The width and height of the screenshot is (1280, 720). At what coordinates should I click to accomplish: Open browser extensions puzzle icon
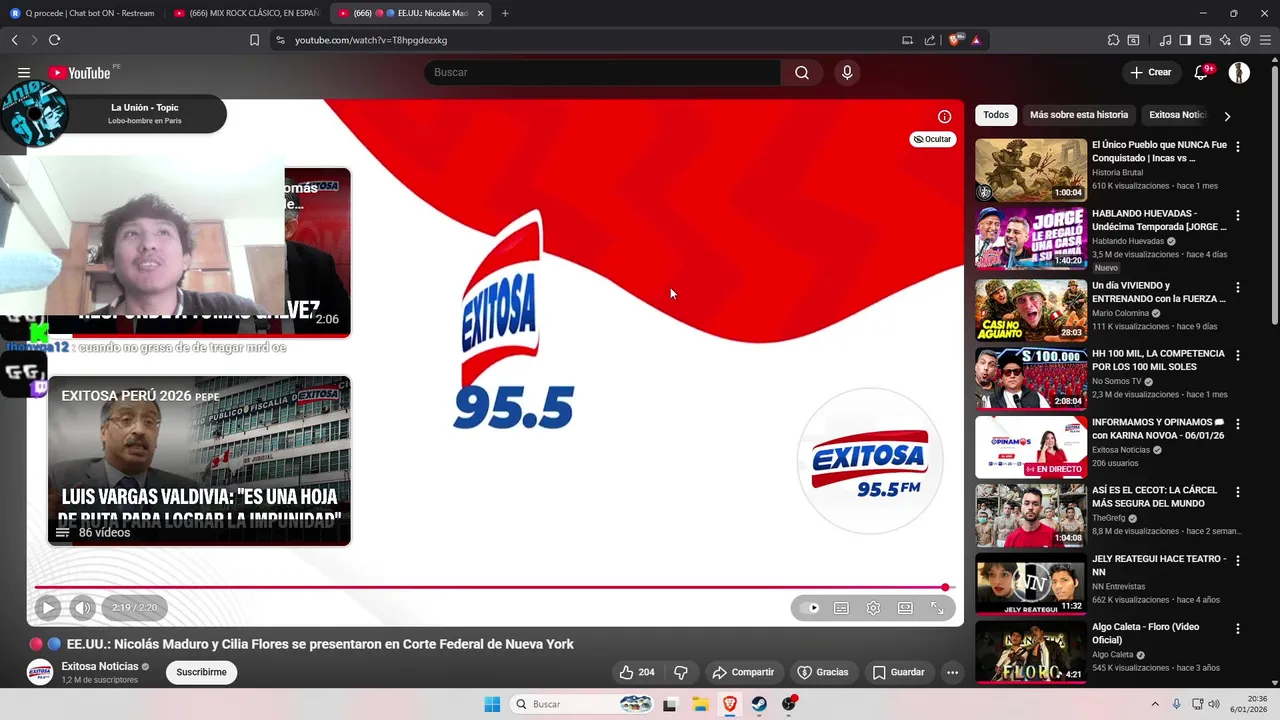1113,40
